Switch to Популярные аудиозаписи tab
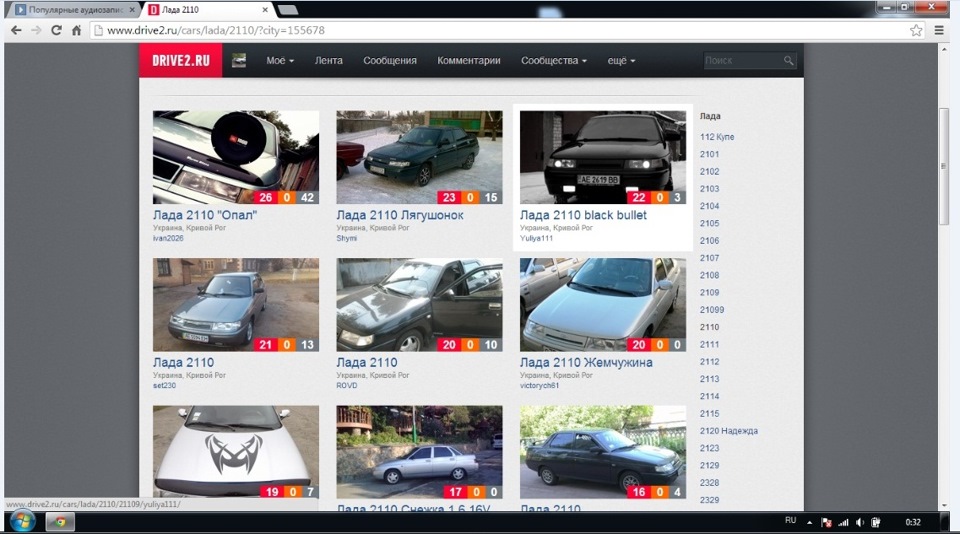 point(75,10)
